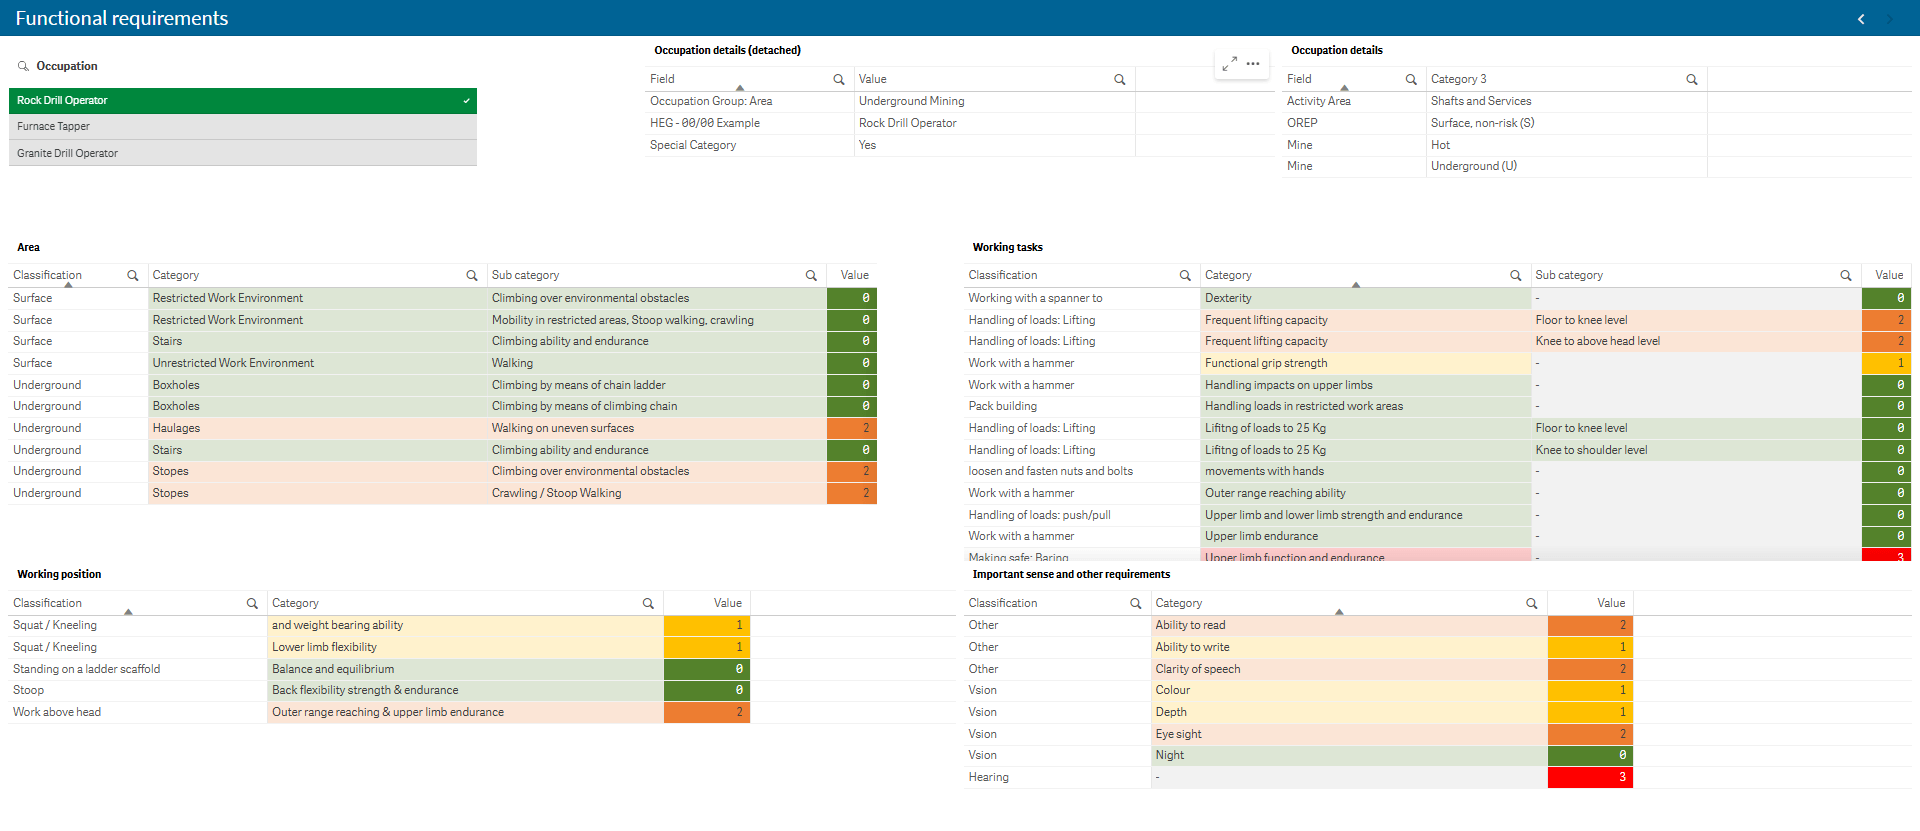Click the Functional requirements sheet title
Screen dimensions: 1920x831
pos(122,19)
